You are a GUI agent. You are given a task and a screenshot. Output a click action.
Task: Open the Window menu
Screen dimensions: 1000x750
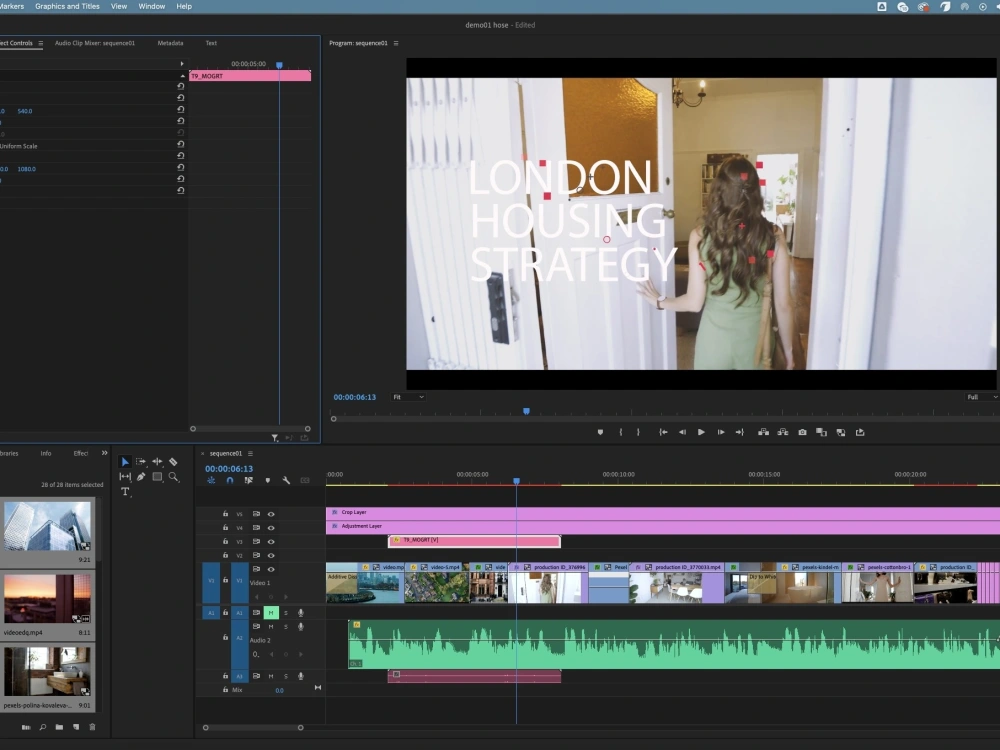[x=152, y=6]
